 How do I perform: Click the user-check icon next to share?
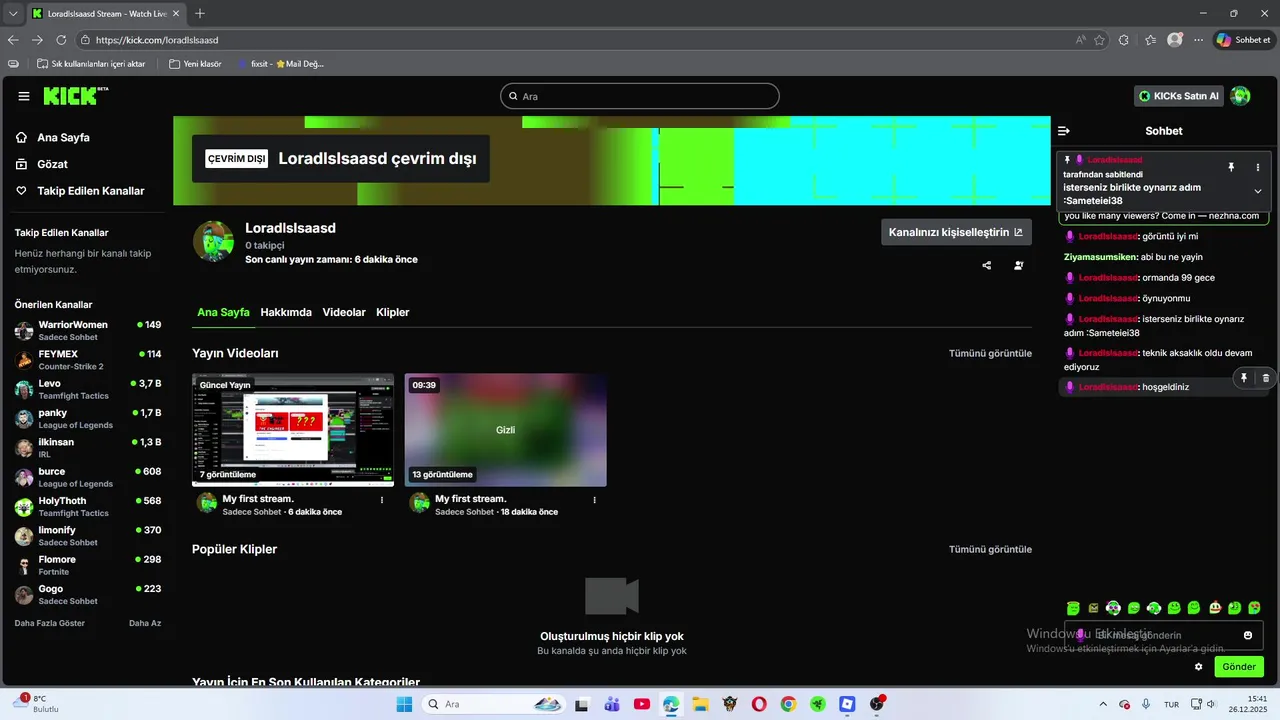[1018, 265]
